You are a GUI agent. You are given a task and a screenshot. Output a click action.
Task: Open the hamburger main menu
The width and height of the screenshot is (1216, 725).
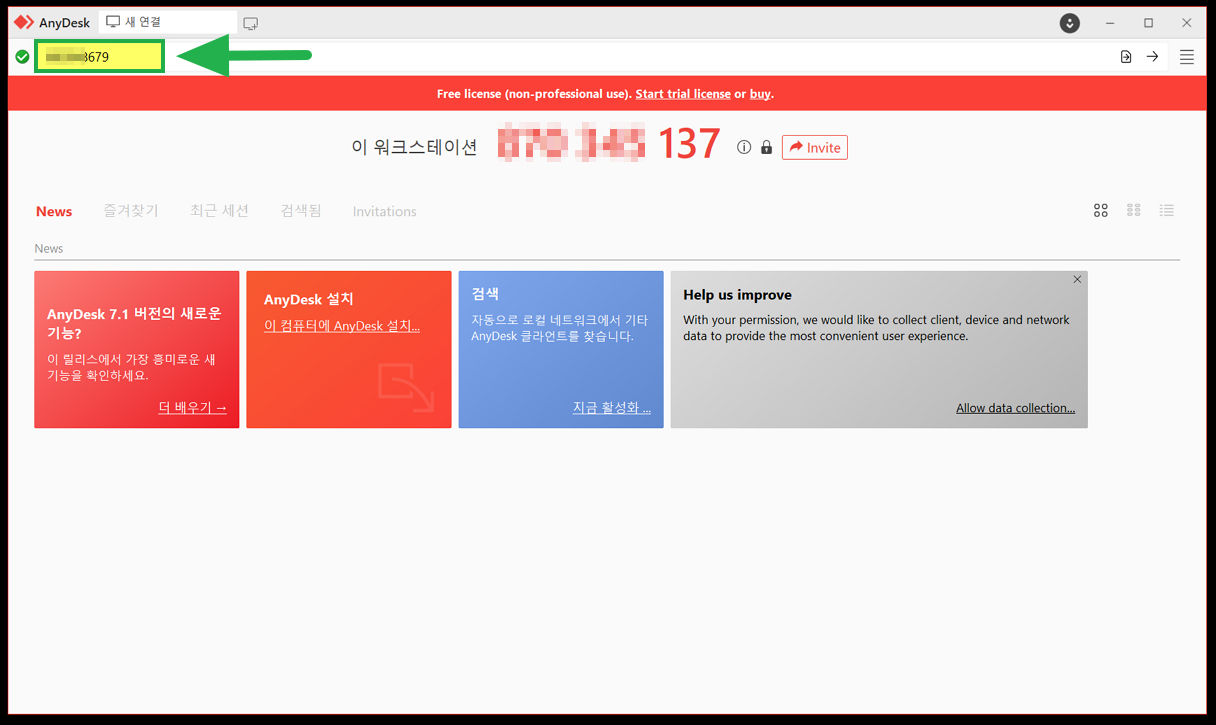1187,57
